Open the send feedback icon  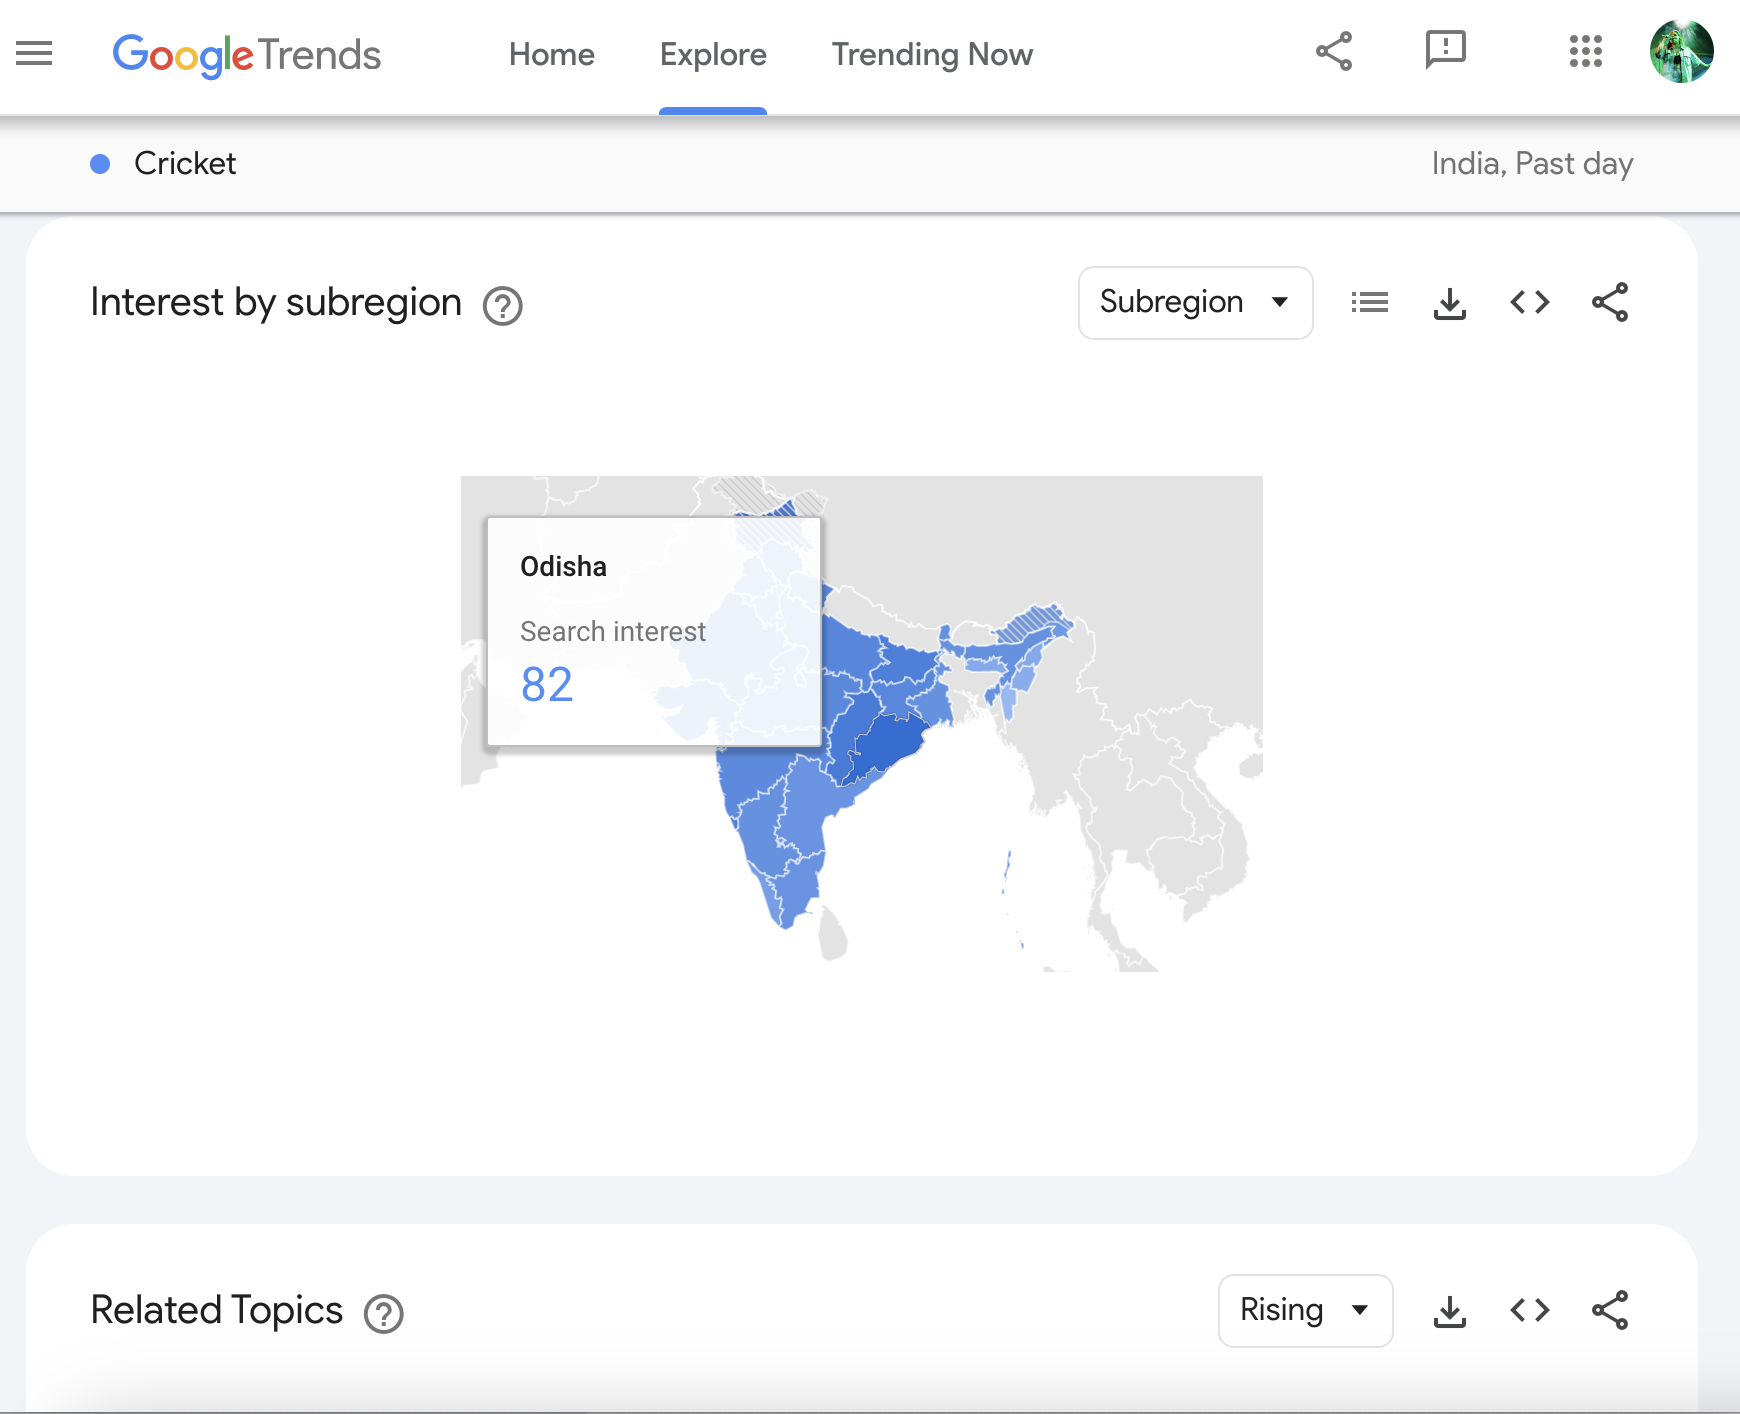(1445, 49)
